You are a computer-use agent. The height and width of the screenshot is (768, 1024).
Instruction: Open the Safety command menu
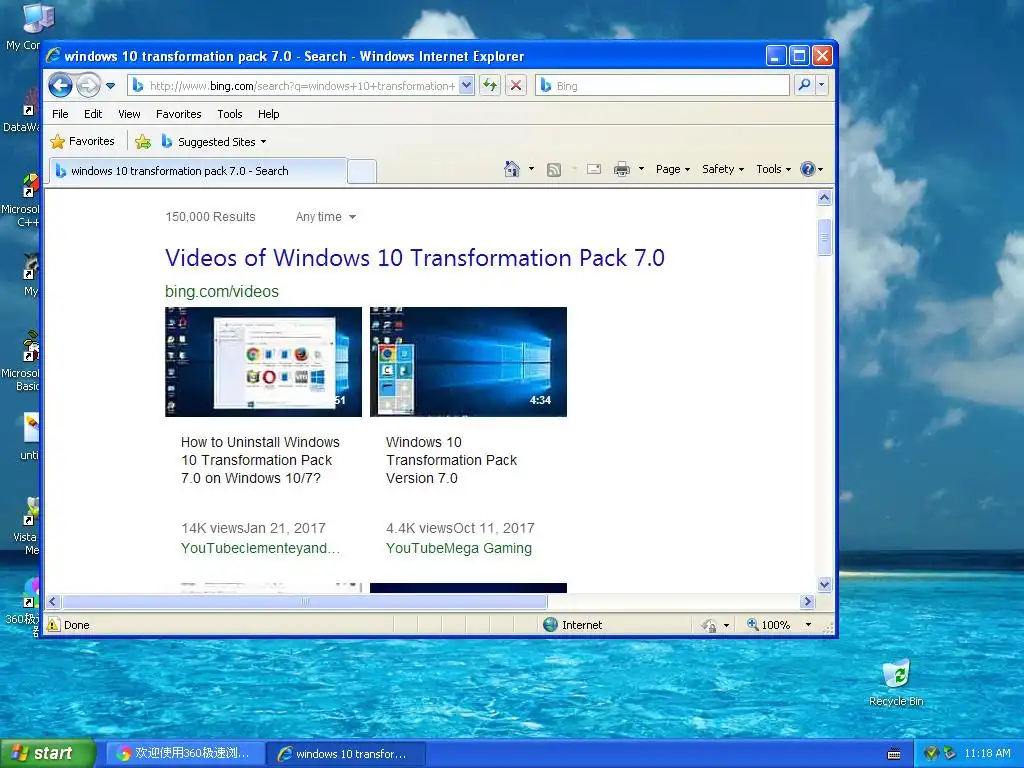click(x=723, y=169)
